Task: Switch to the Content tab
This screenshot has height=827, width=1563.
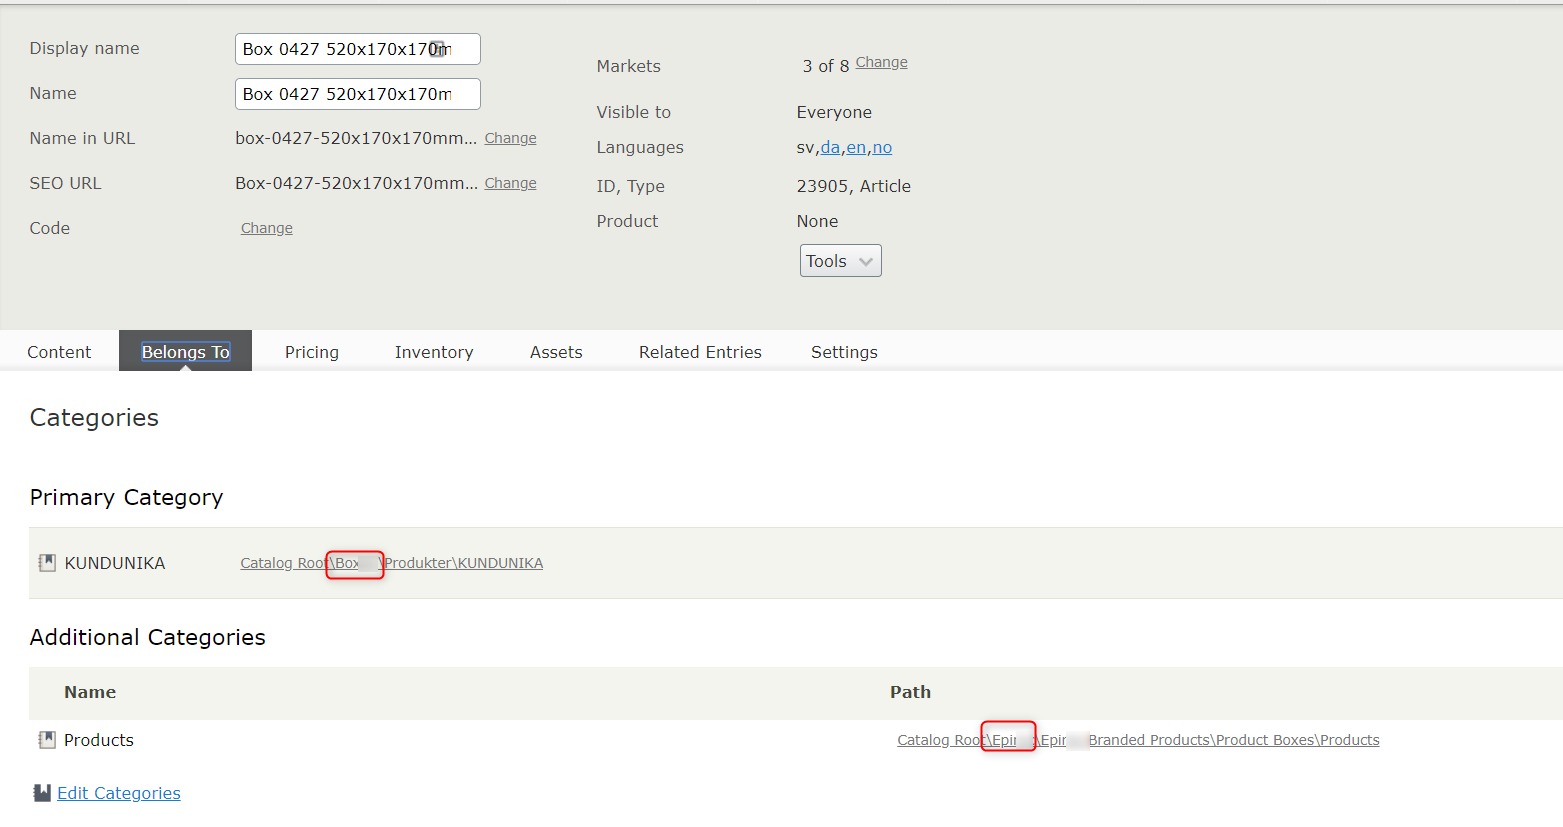Action: pyautogui.click(x=59, y=352)
